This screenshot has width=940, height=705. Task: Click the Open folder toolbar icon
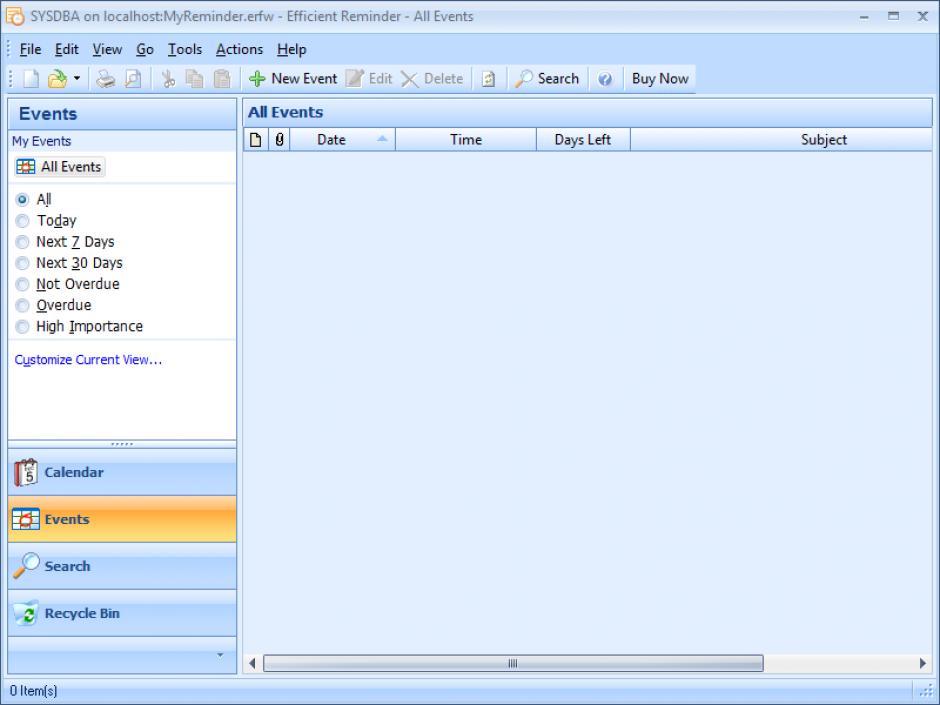click(x=57, y=79)
